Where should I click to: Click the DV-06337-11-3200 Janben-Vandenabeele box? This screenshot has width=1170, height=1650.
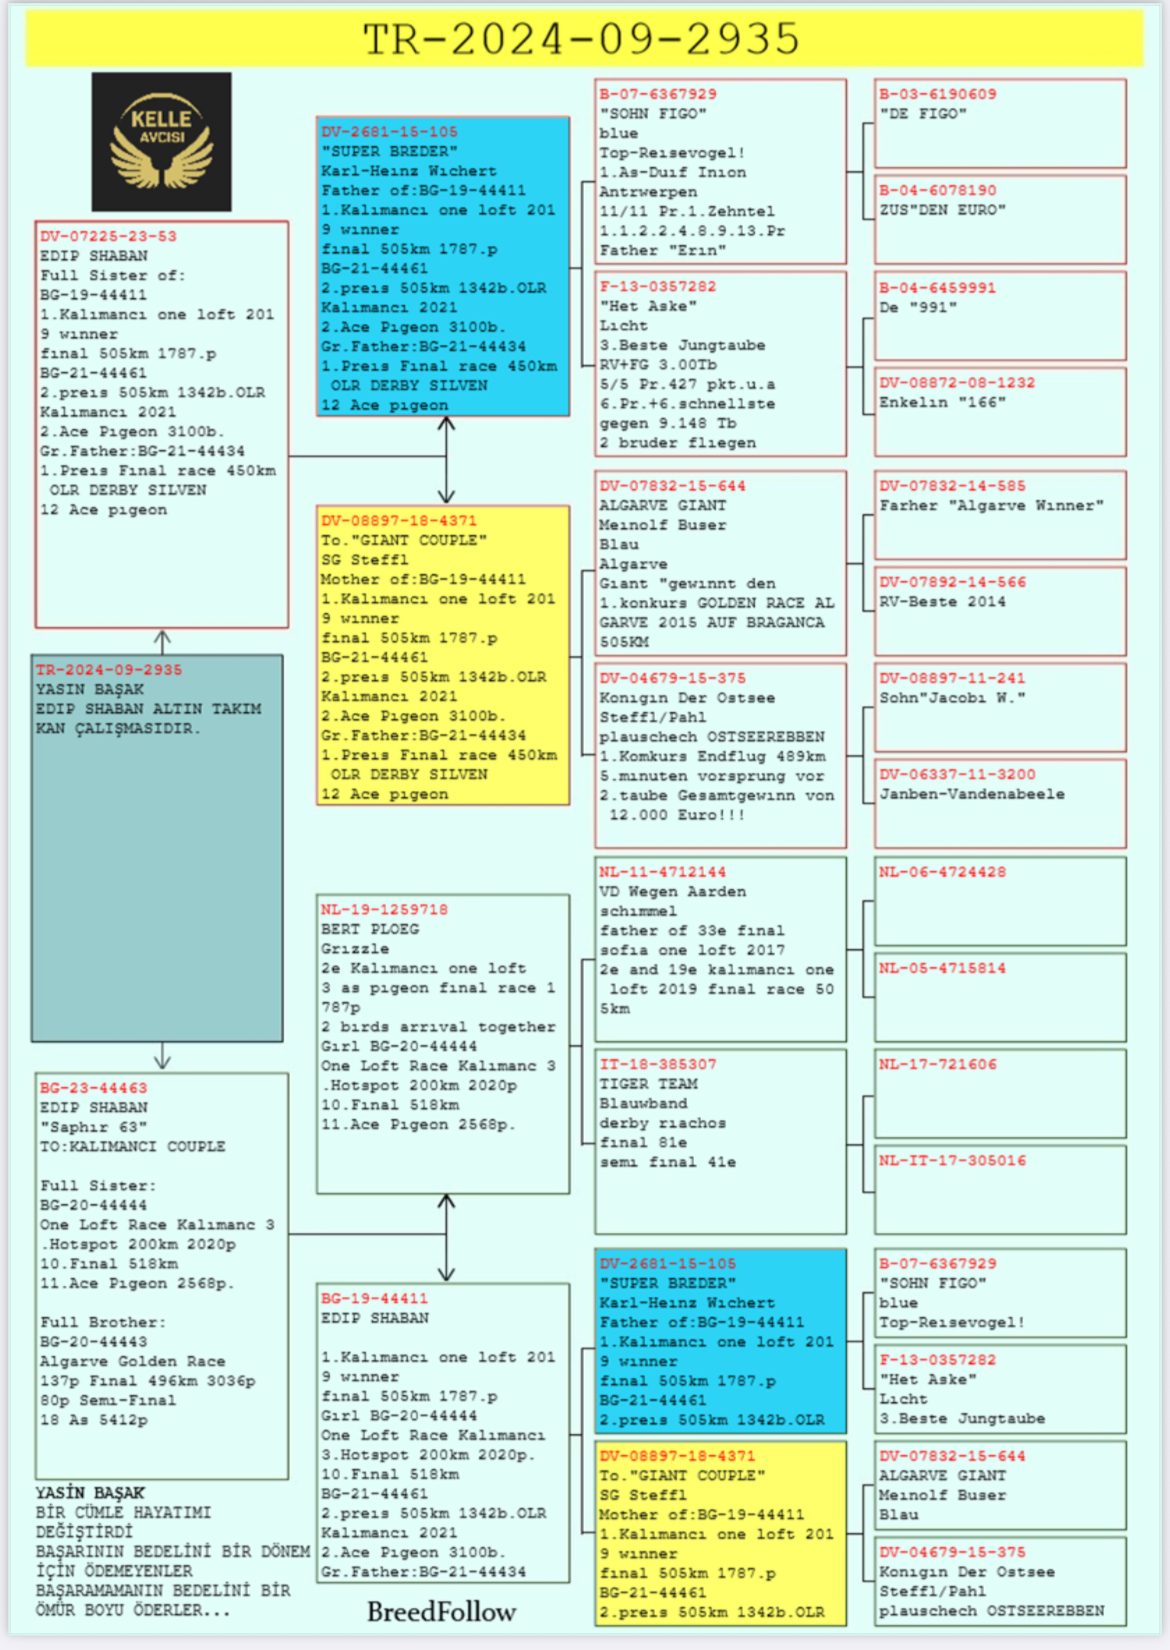tap(999, 803)
